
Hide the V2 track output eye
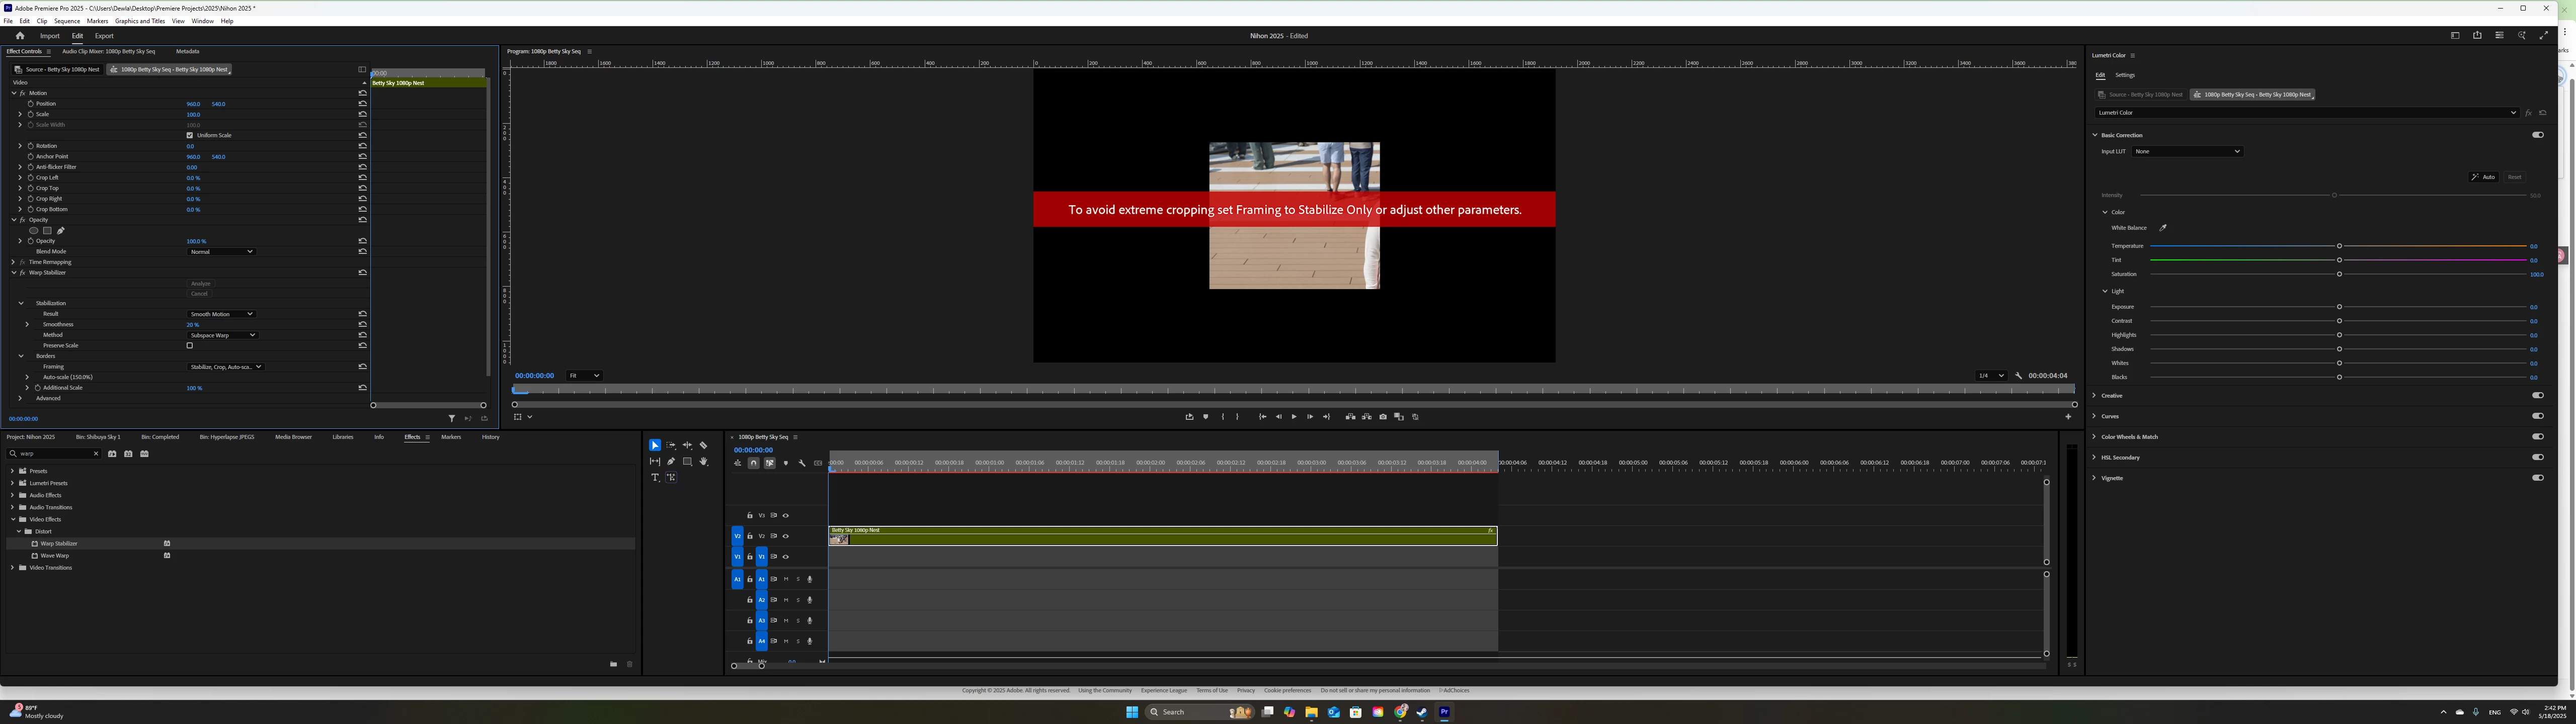(785, 536)
